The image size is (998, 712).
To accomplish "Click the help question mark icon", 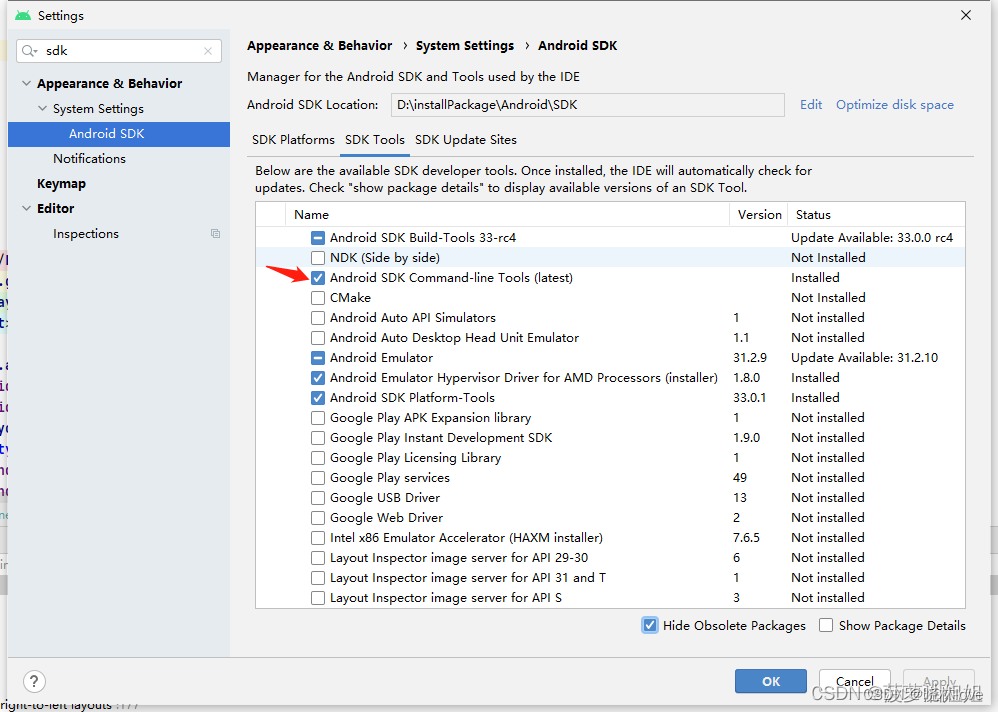I will (x=34, y=681).
